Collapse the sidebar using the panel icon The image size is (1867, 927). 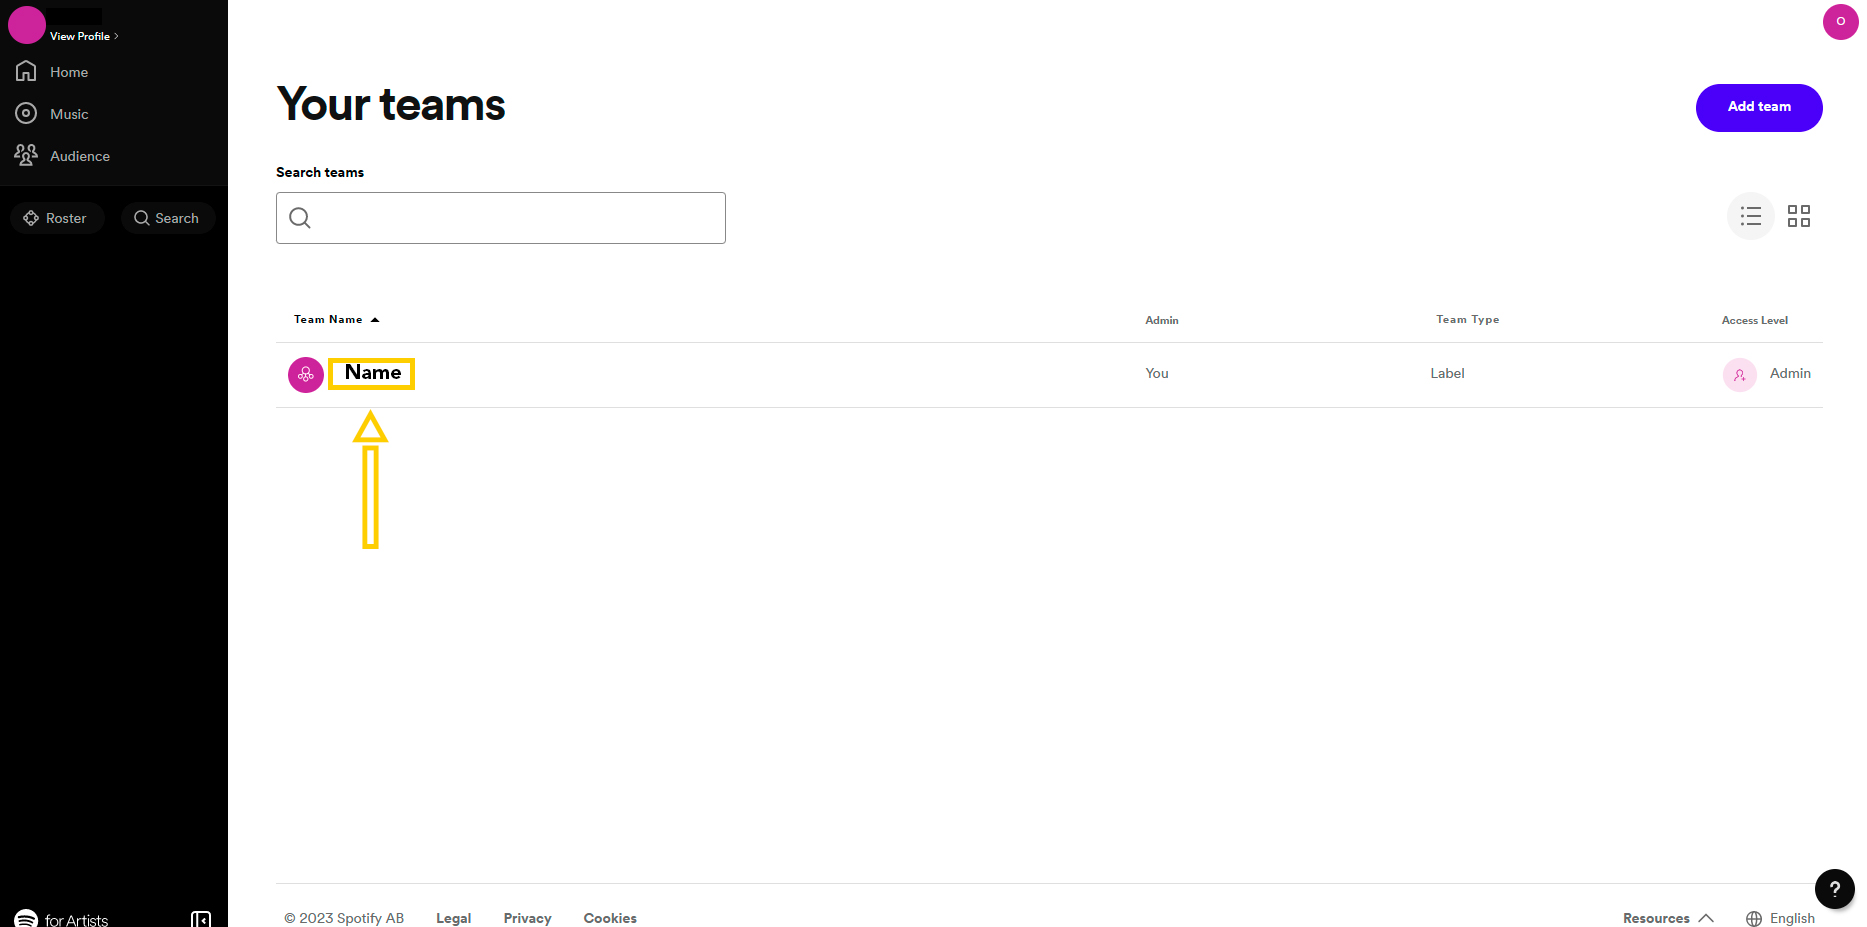click(x=201, y=919)
